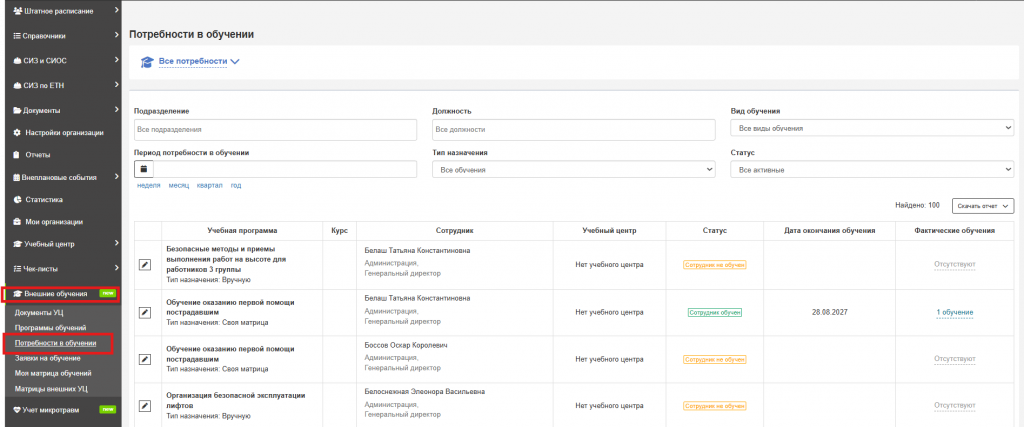
Task: Open the 1 обучение link
Action: coord(955,313)
